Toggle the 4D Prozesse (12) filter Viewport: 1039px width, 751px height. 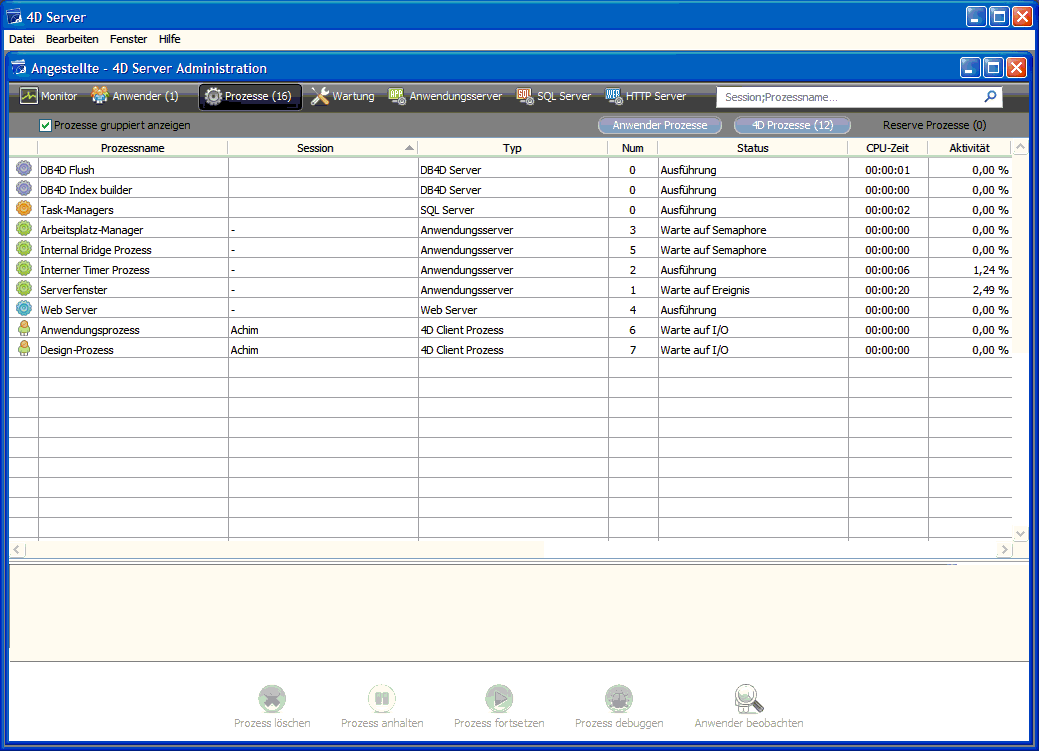(x=792, y=126)
